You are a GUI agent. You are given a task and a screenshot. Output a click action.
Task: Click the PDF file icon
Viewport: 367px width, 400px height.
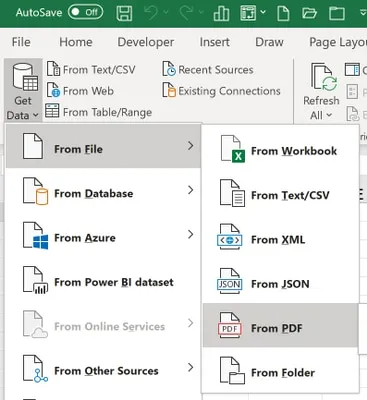229,326
